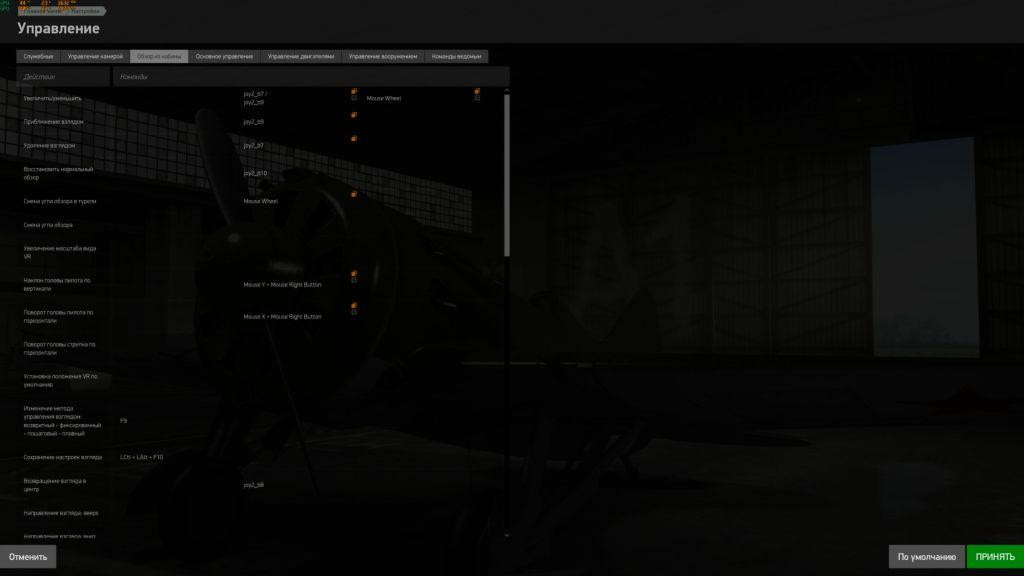Image resolution: width=1024 pixels, height=576 pixels.
Task: Click the Действия search field
Action: (x=63, y=76)
